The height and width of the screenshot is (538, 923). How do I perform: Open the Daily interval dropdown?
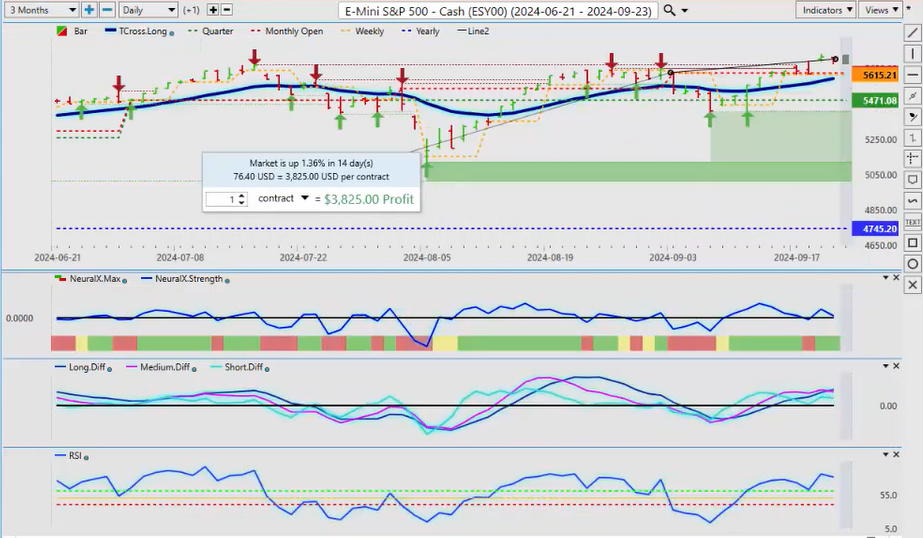point(148,10)
